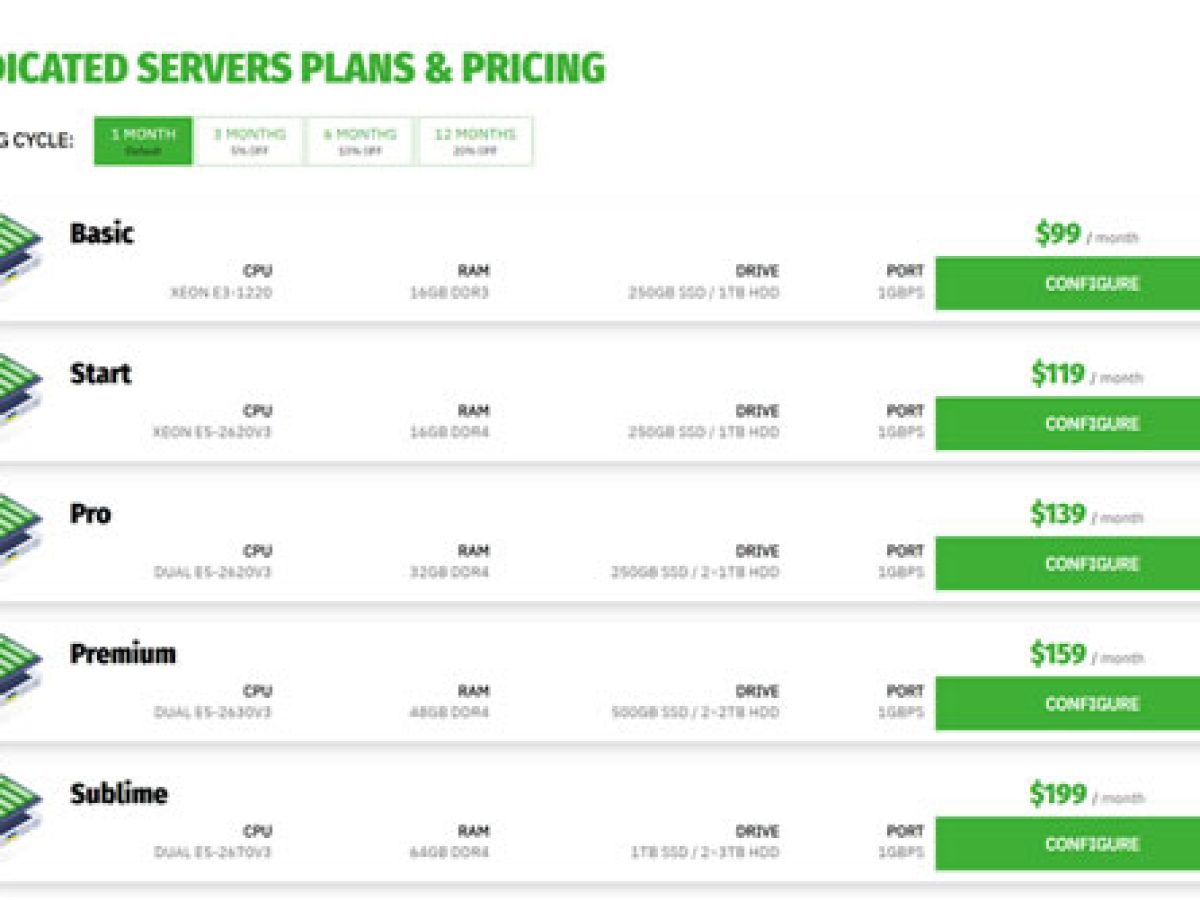
Task: Open the Basic plan title
Action: click(x=101, y=235)
